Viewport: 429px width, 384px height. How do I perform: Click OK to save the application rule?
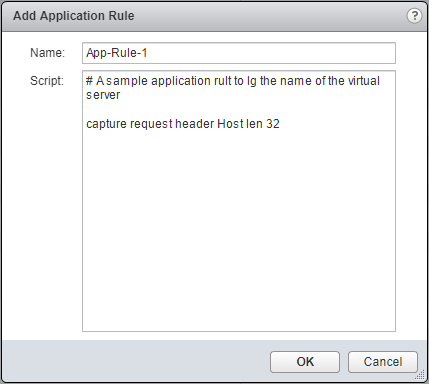point(305,362)
